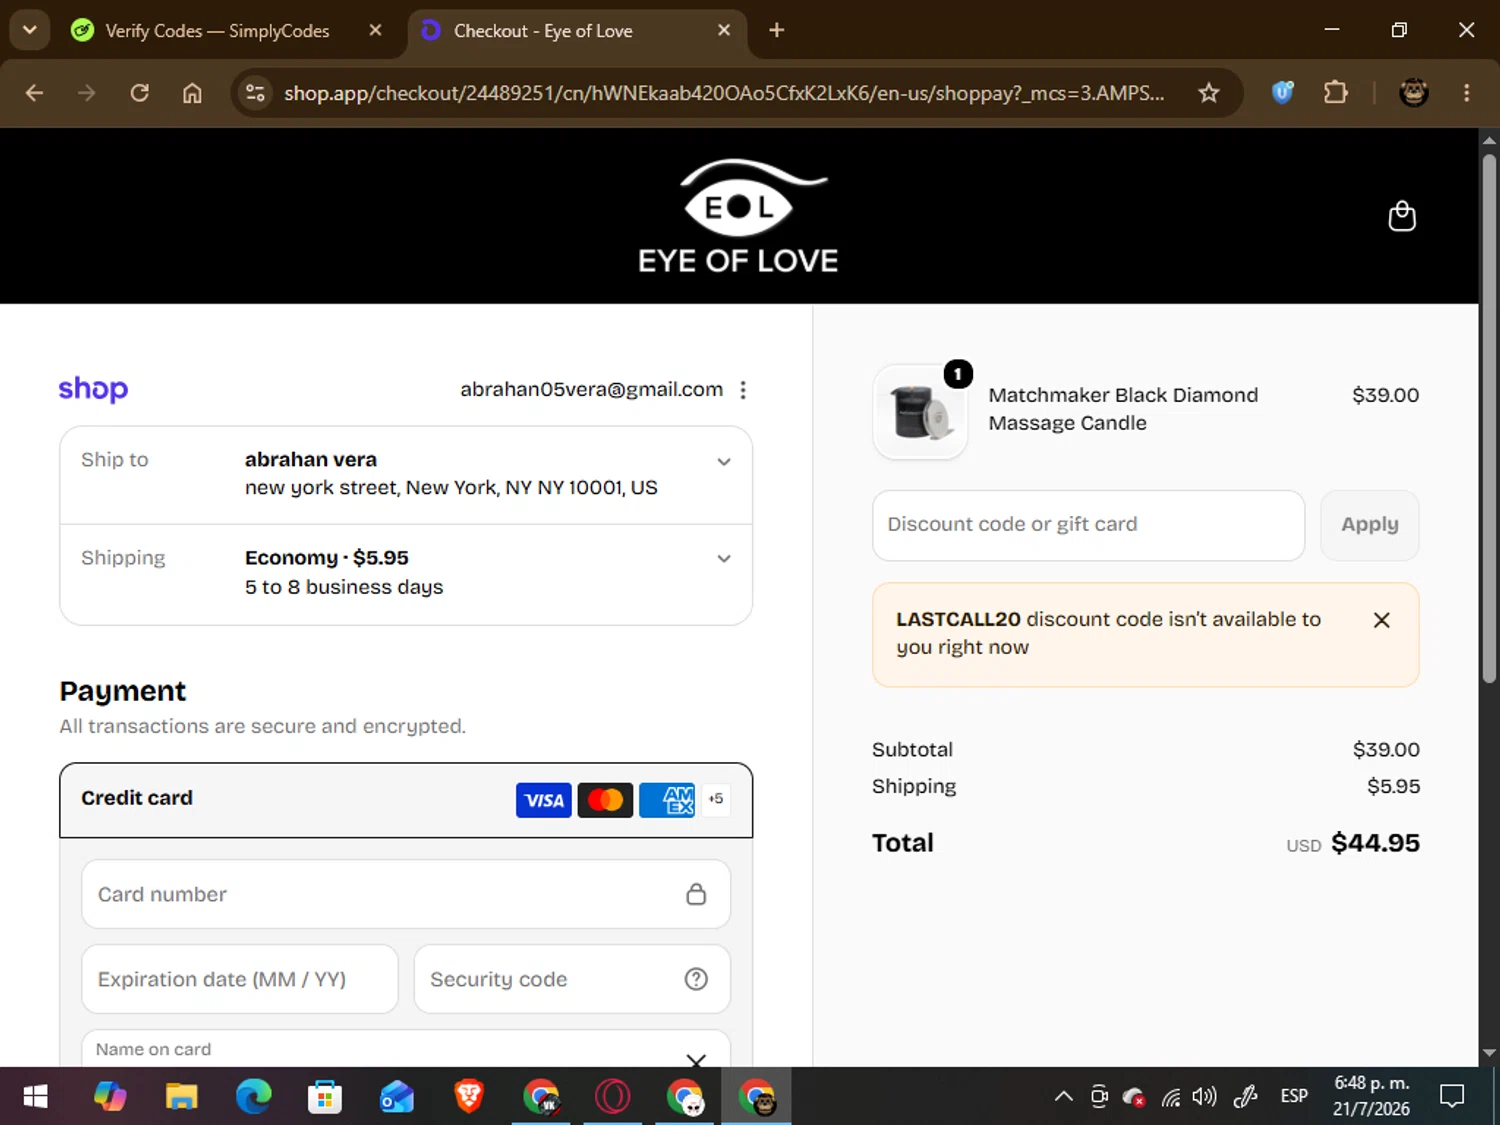Focus the Security code field

572,979
